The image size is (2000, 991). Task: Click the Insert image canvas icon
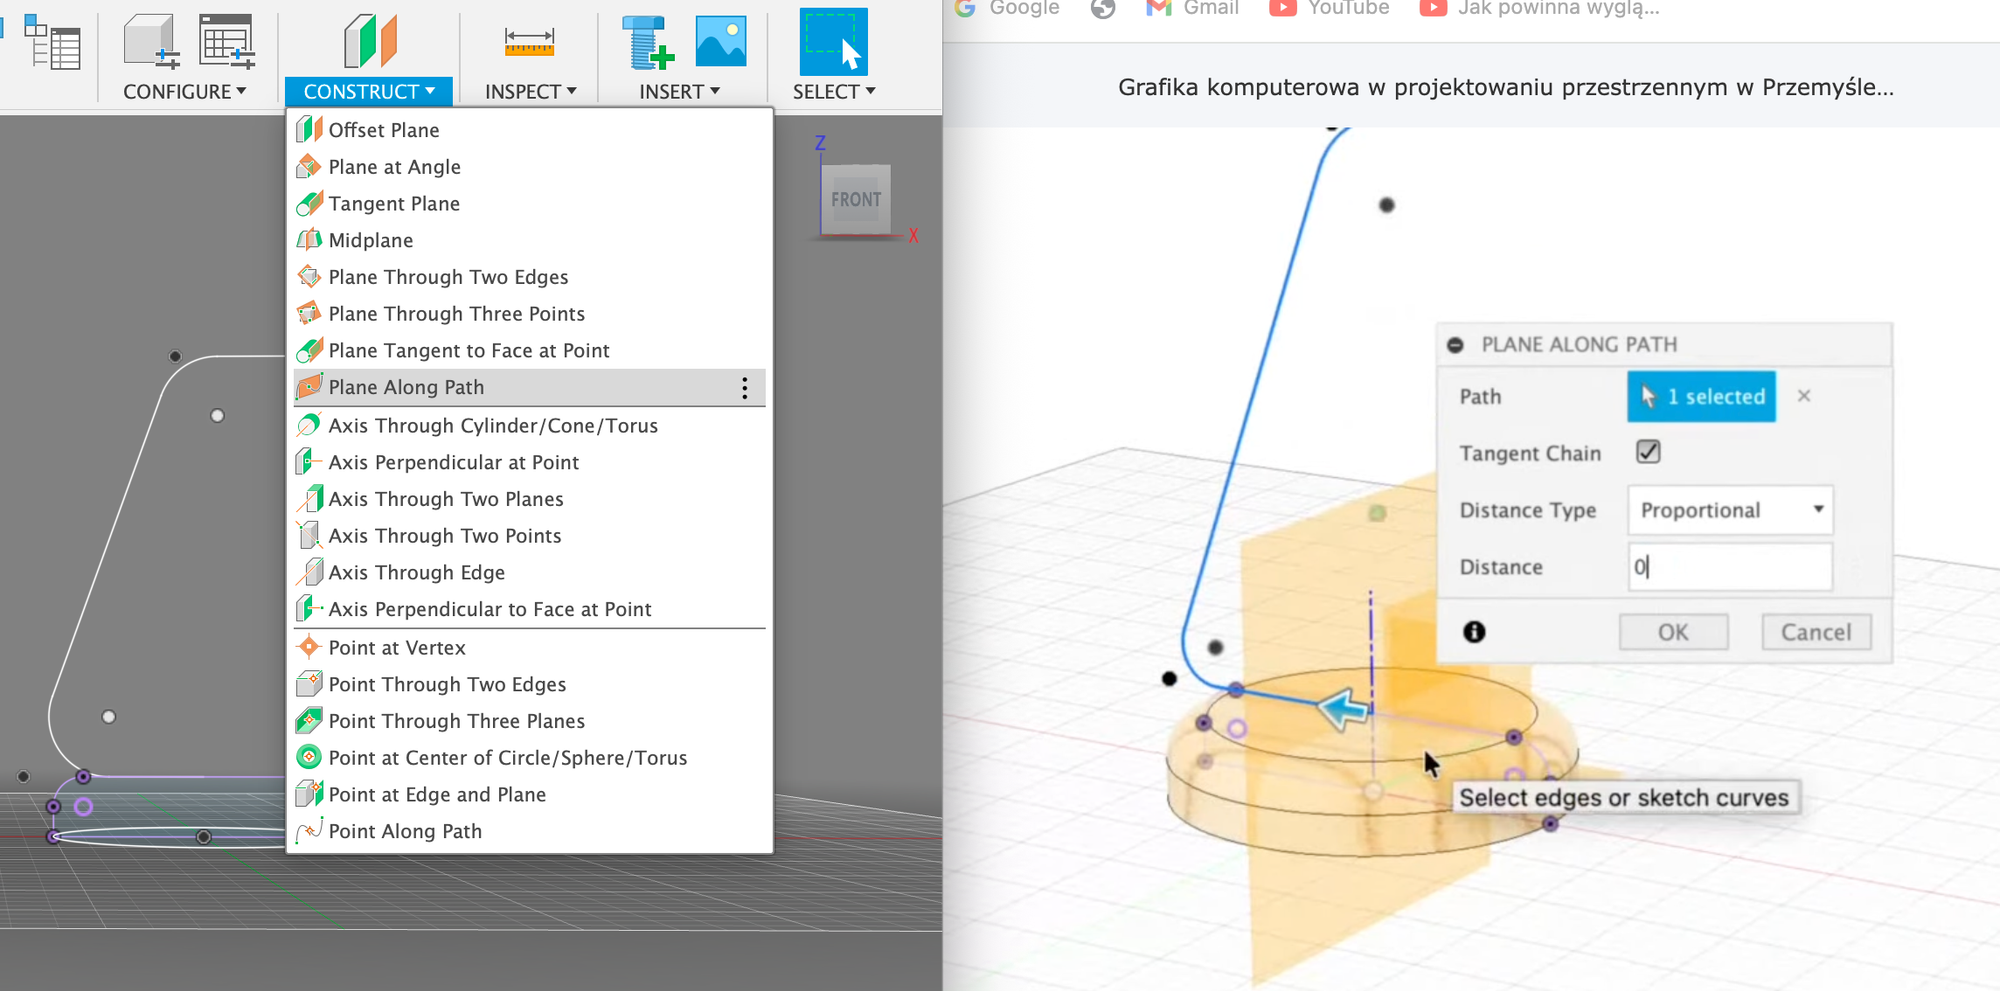720,42
